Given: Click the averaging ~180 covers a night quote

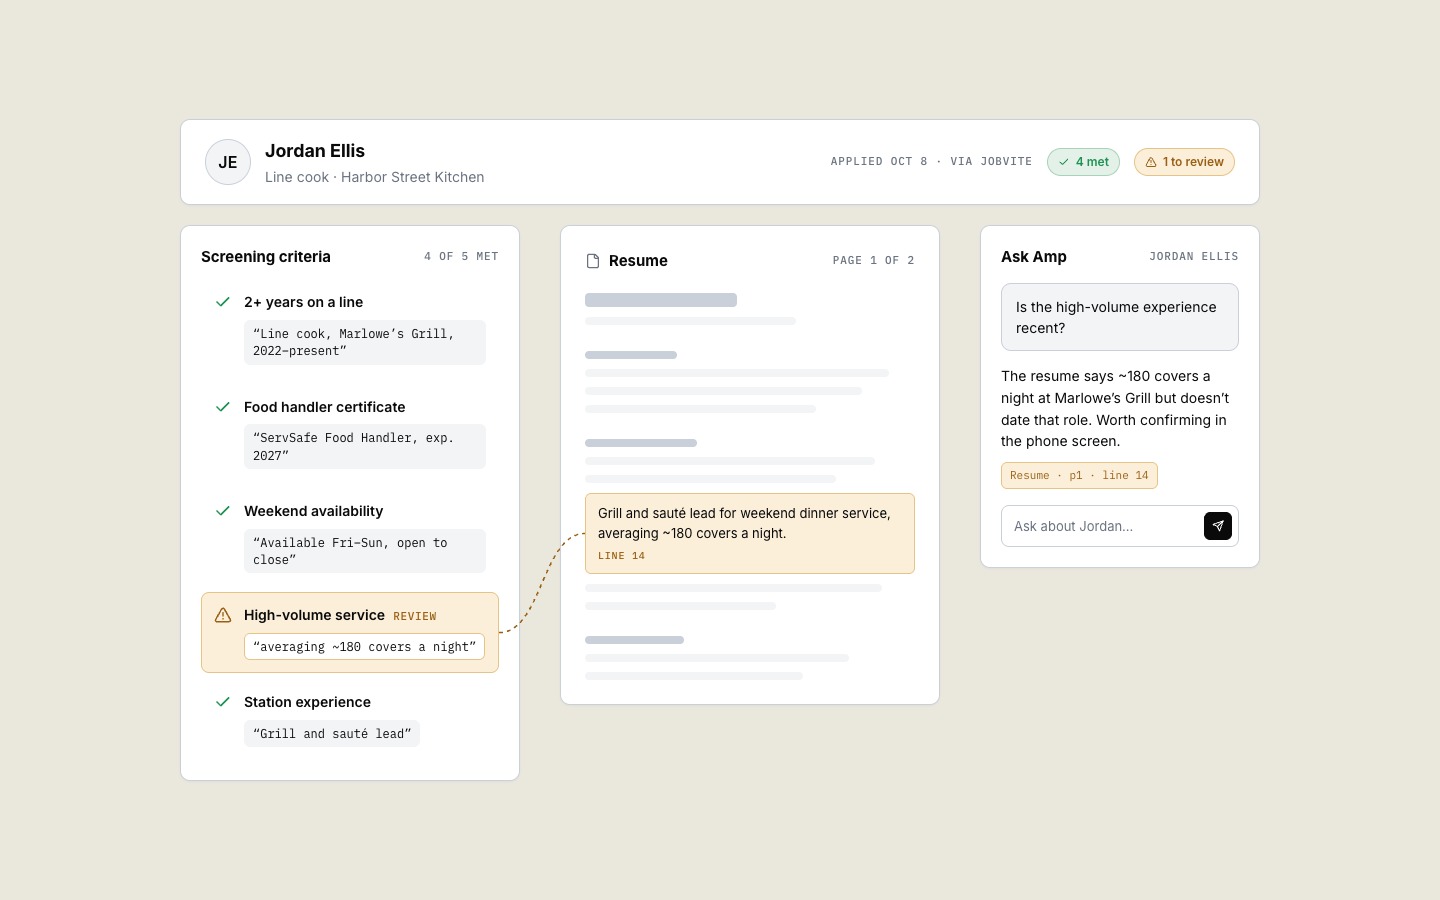Looking at the screenshot, I should (x=364, y=647).
